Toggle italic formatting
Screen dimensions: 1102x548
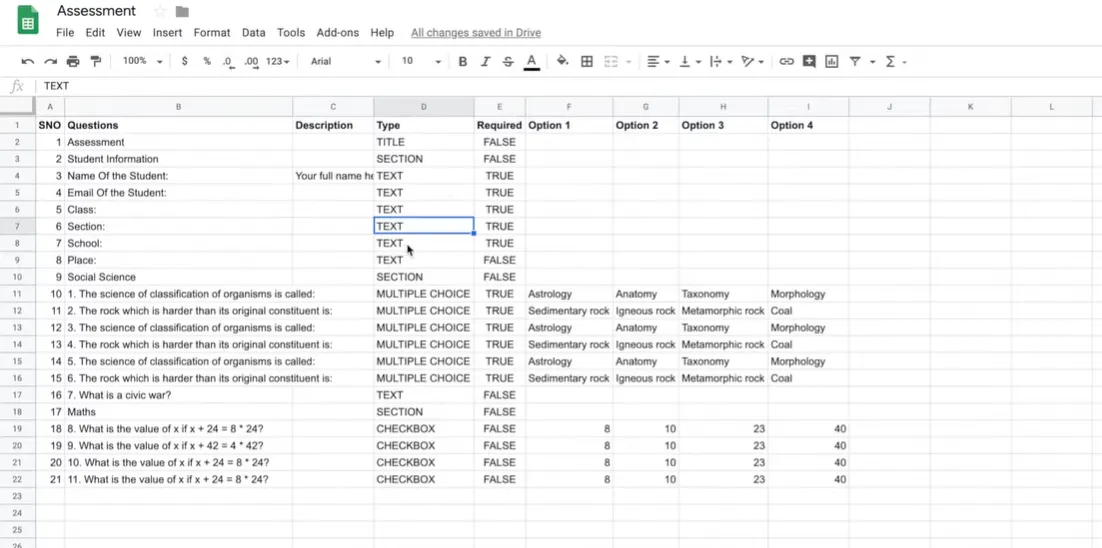(x=485, y=62)
